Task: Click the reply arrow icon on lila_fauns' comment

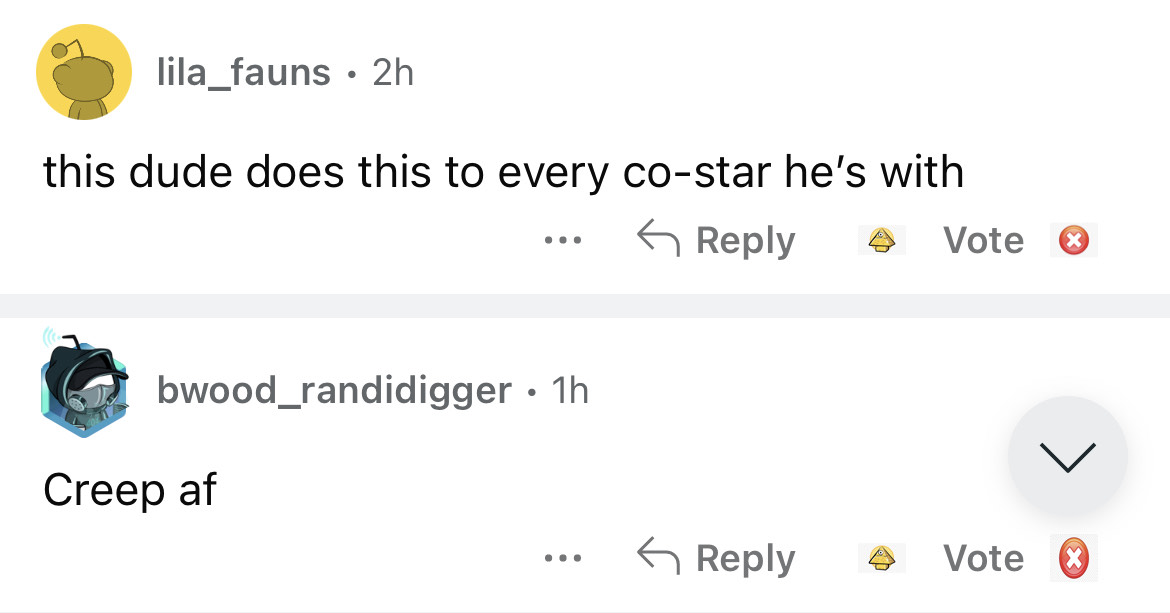Action: pos(657,239)
